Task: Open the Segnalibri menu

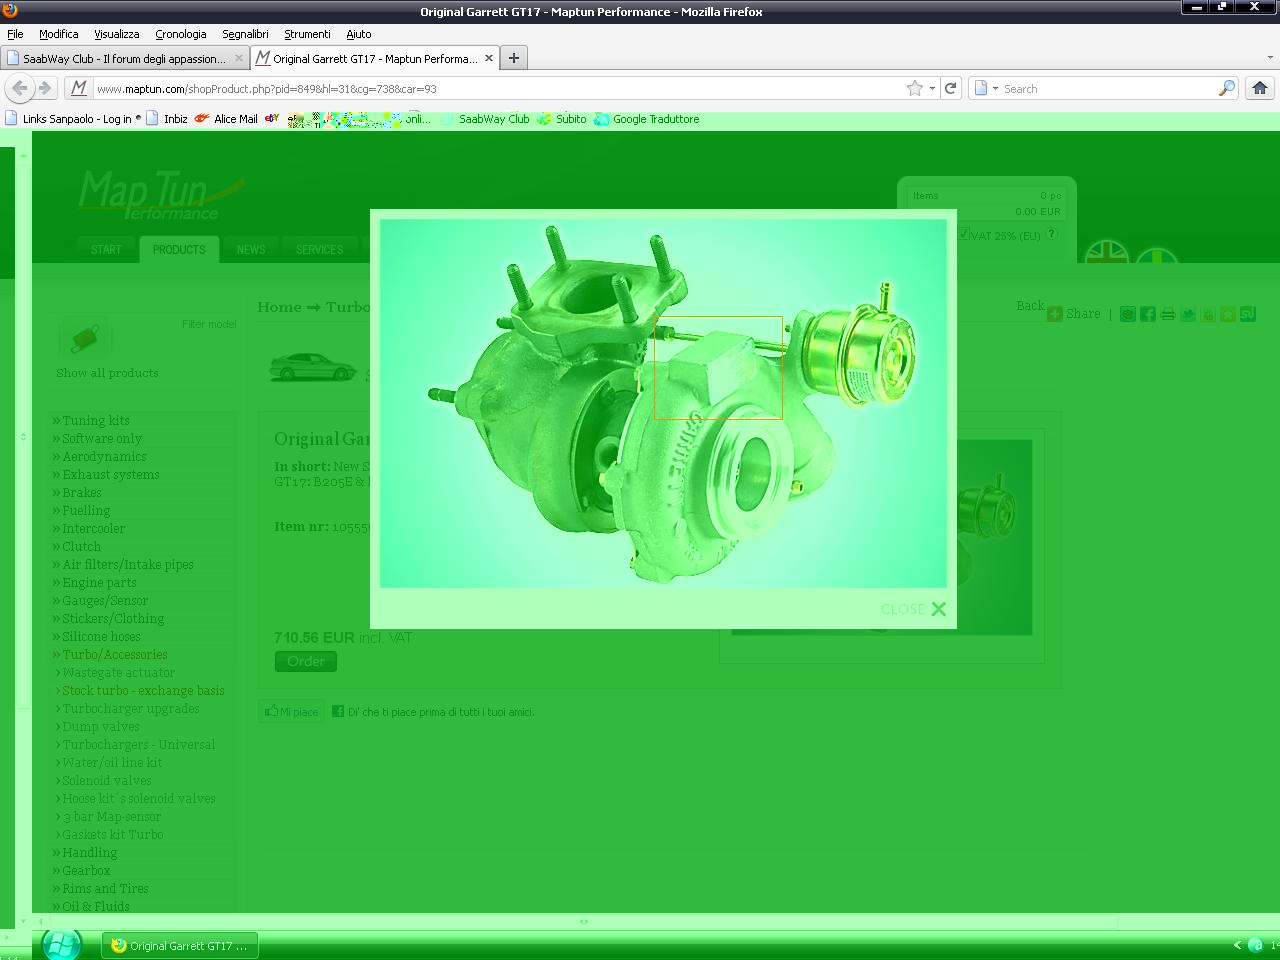Action: click(x=245, y=34)
